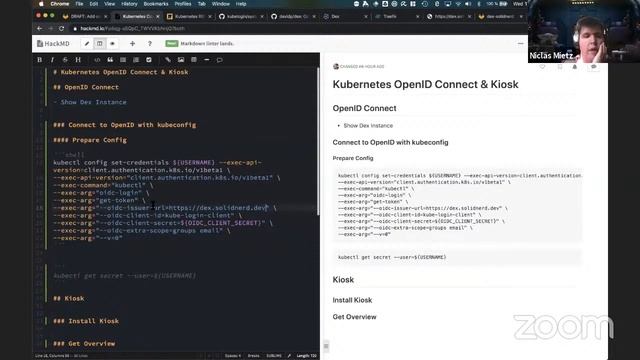
Task: Open the Chrome History menu
Action: pyautogui.click(x=129, y=4)
